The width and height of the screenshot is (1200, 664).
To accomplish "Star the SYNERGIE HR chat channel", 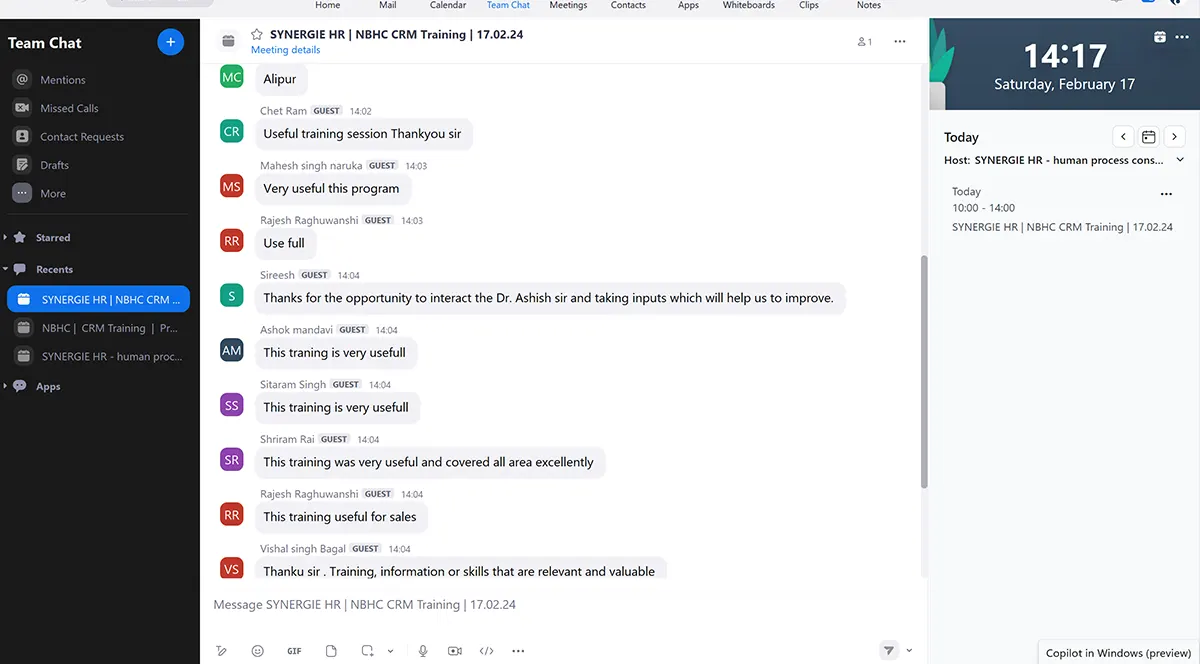I will point(257,35).
